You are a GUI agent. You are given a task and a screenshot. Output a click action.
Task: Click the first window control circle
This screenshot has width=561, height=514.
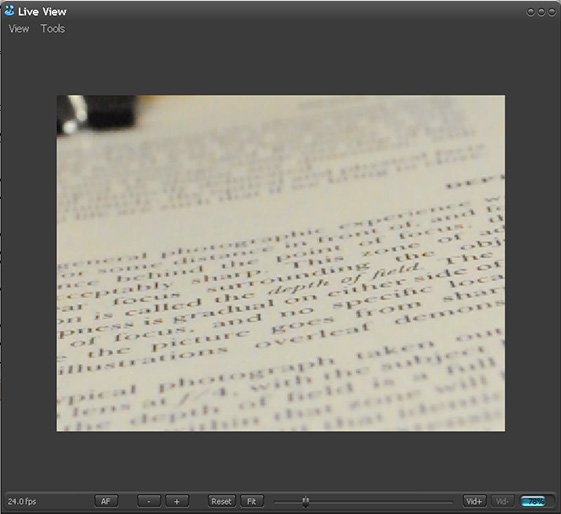[x=531, y=12]
